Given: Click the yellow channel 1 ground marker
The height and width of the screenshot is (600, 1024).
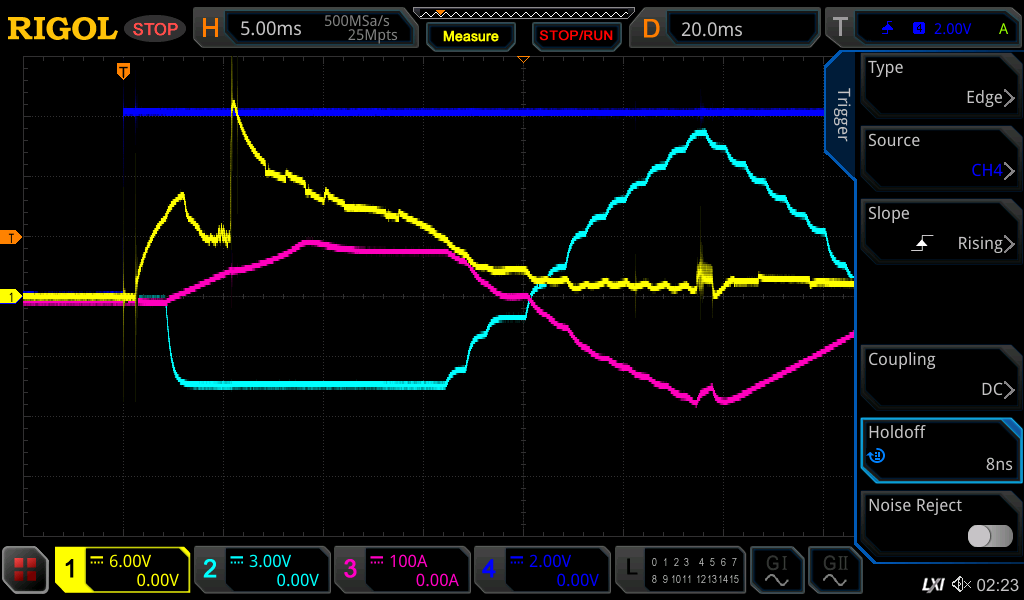Looking at the screenshot, I should pyautogui.click(x=13, y=297).
